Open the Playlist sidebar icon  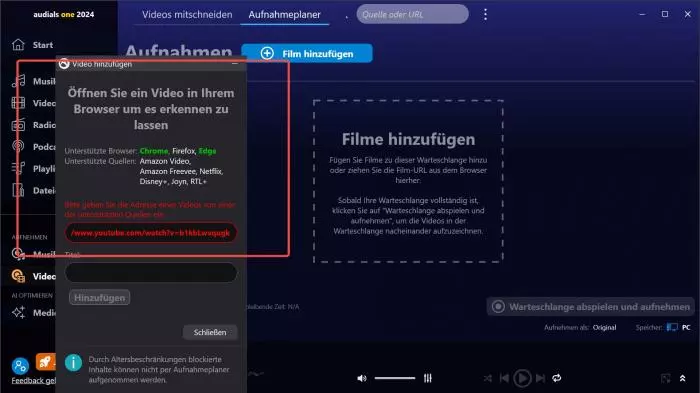point(18,168)
